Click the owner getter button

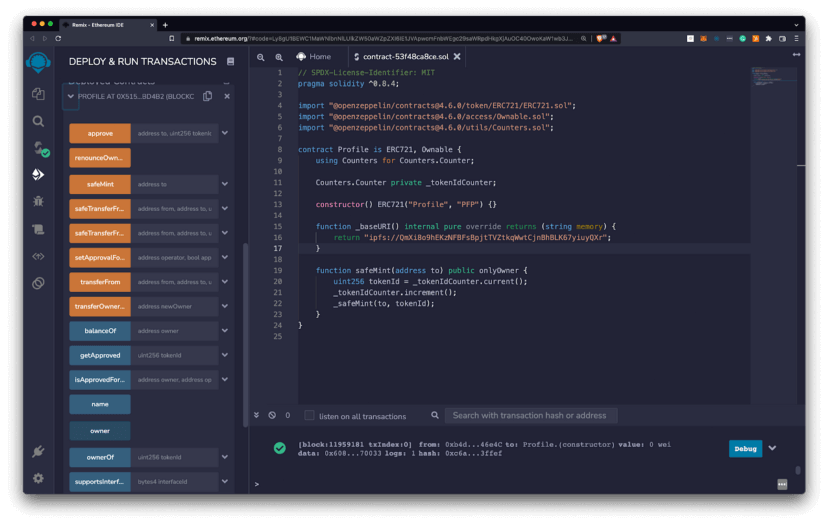coord(100,431)
